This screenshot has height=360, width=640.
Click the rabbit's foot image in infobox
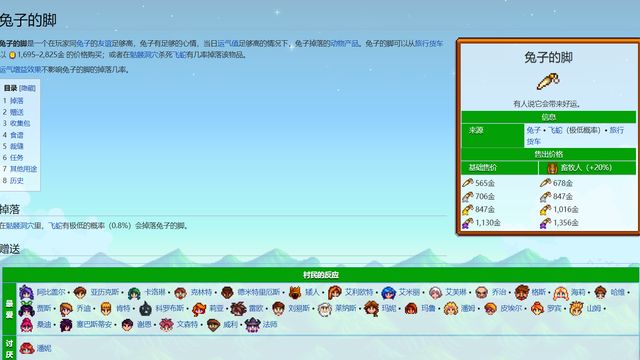(548, 81)
